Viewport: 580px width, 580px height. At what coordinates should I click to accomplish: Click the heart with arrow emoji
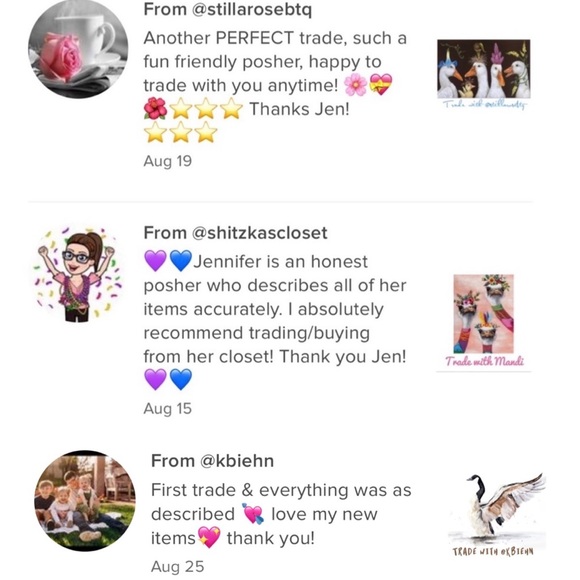coord(253,514)
